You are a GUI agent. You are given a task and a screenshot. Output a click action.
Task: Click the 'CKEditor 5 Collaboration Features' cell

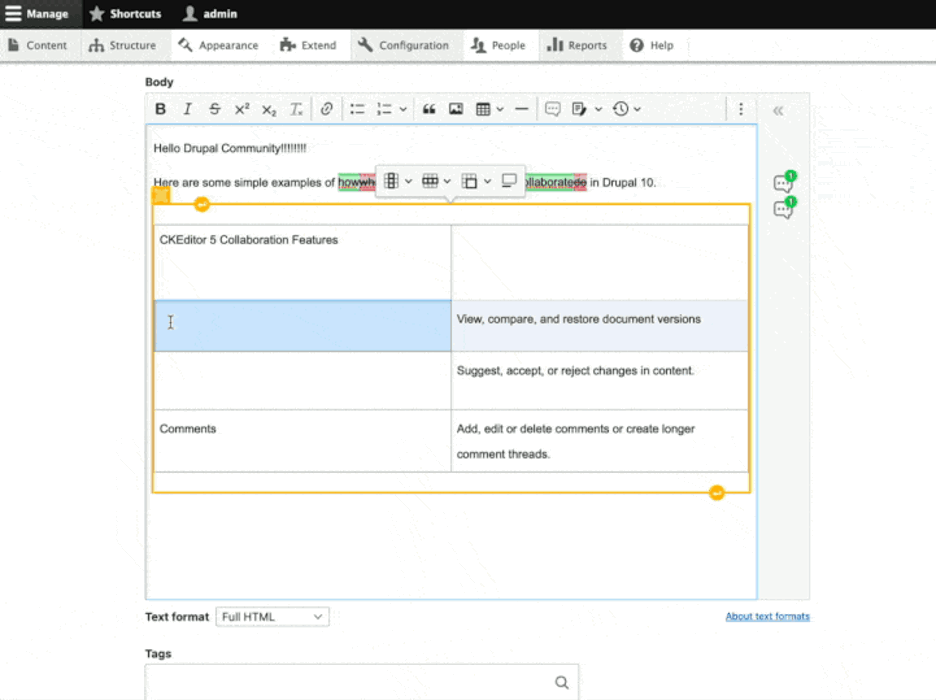(303, 263)
